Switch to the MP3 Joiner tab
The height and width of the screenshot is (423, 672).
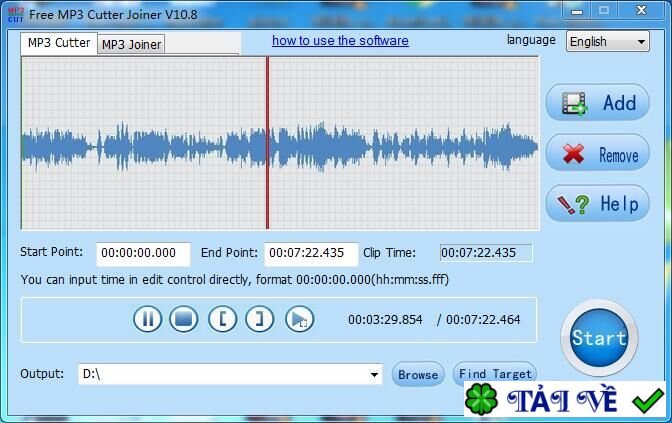coord(131,44)
